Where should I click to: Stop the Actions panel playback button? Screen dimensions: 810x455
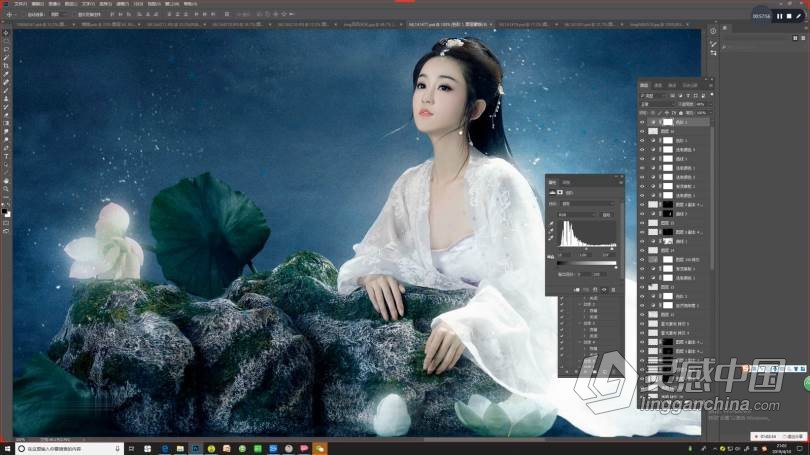tap(566, 372)
